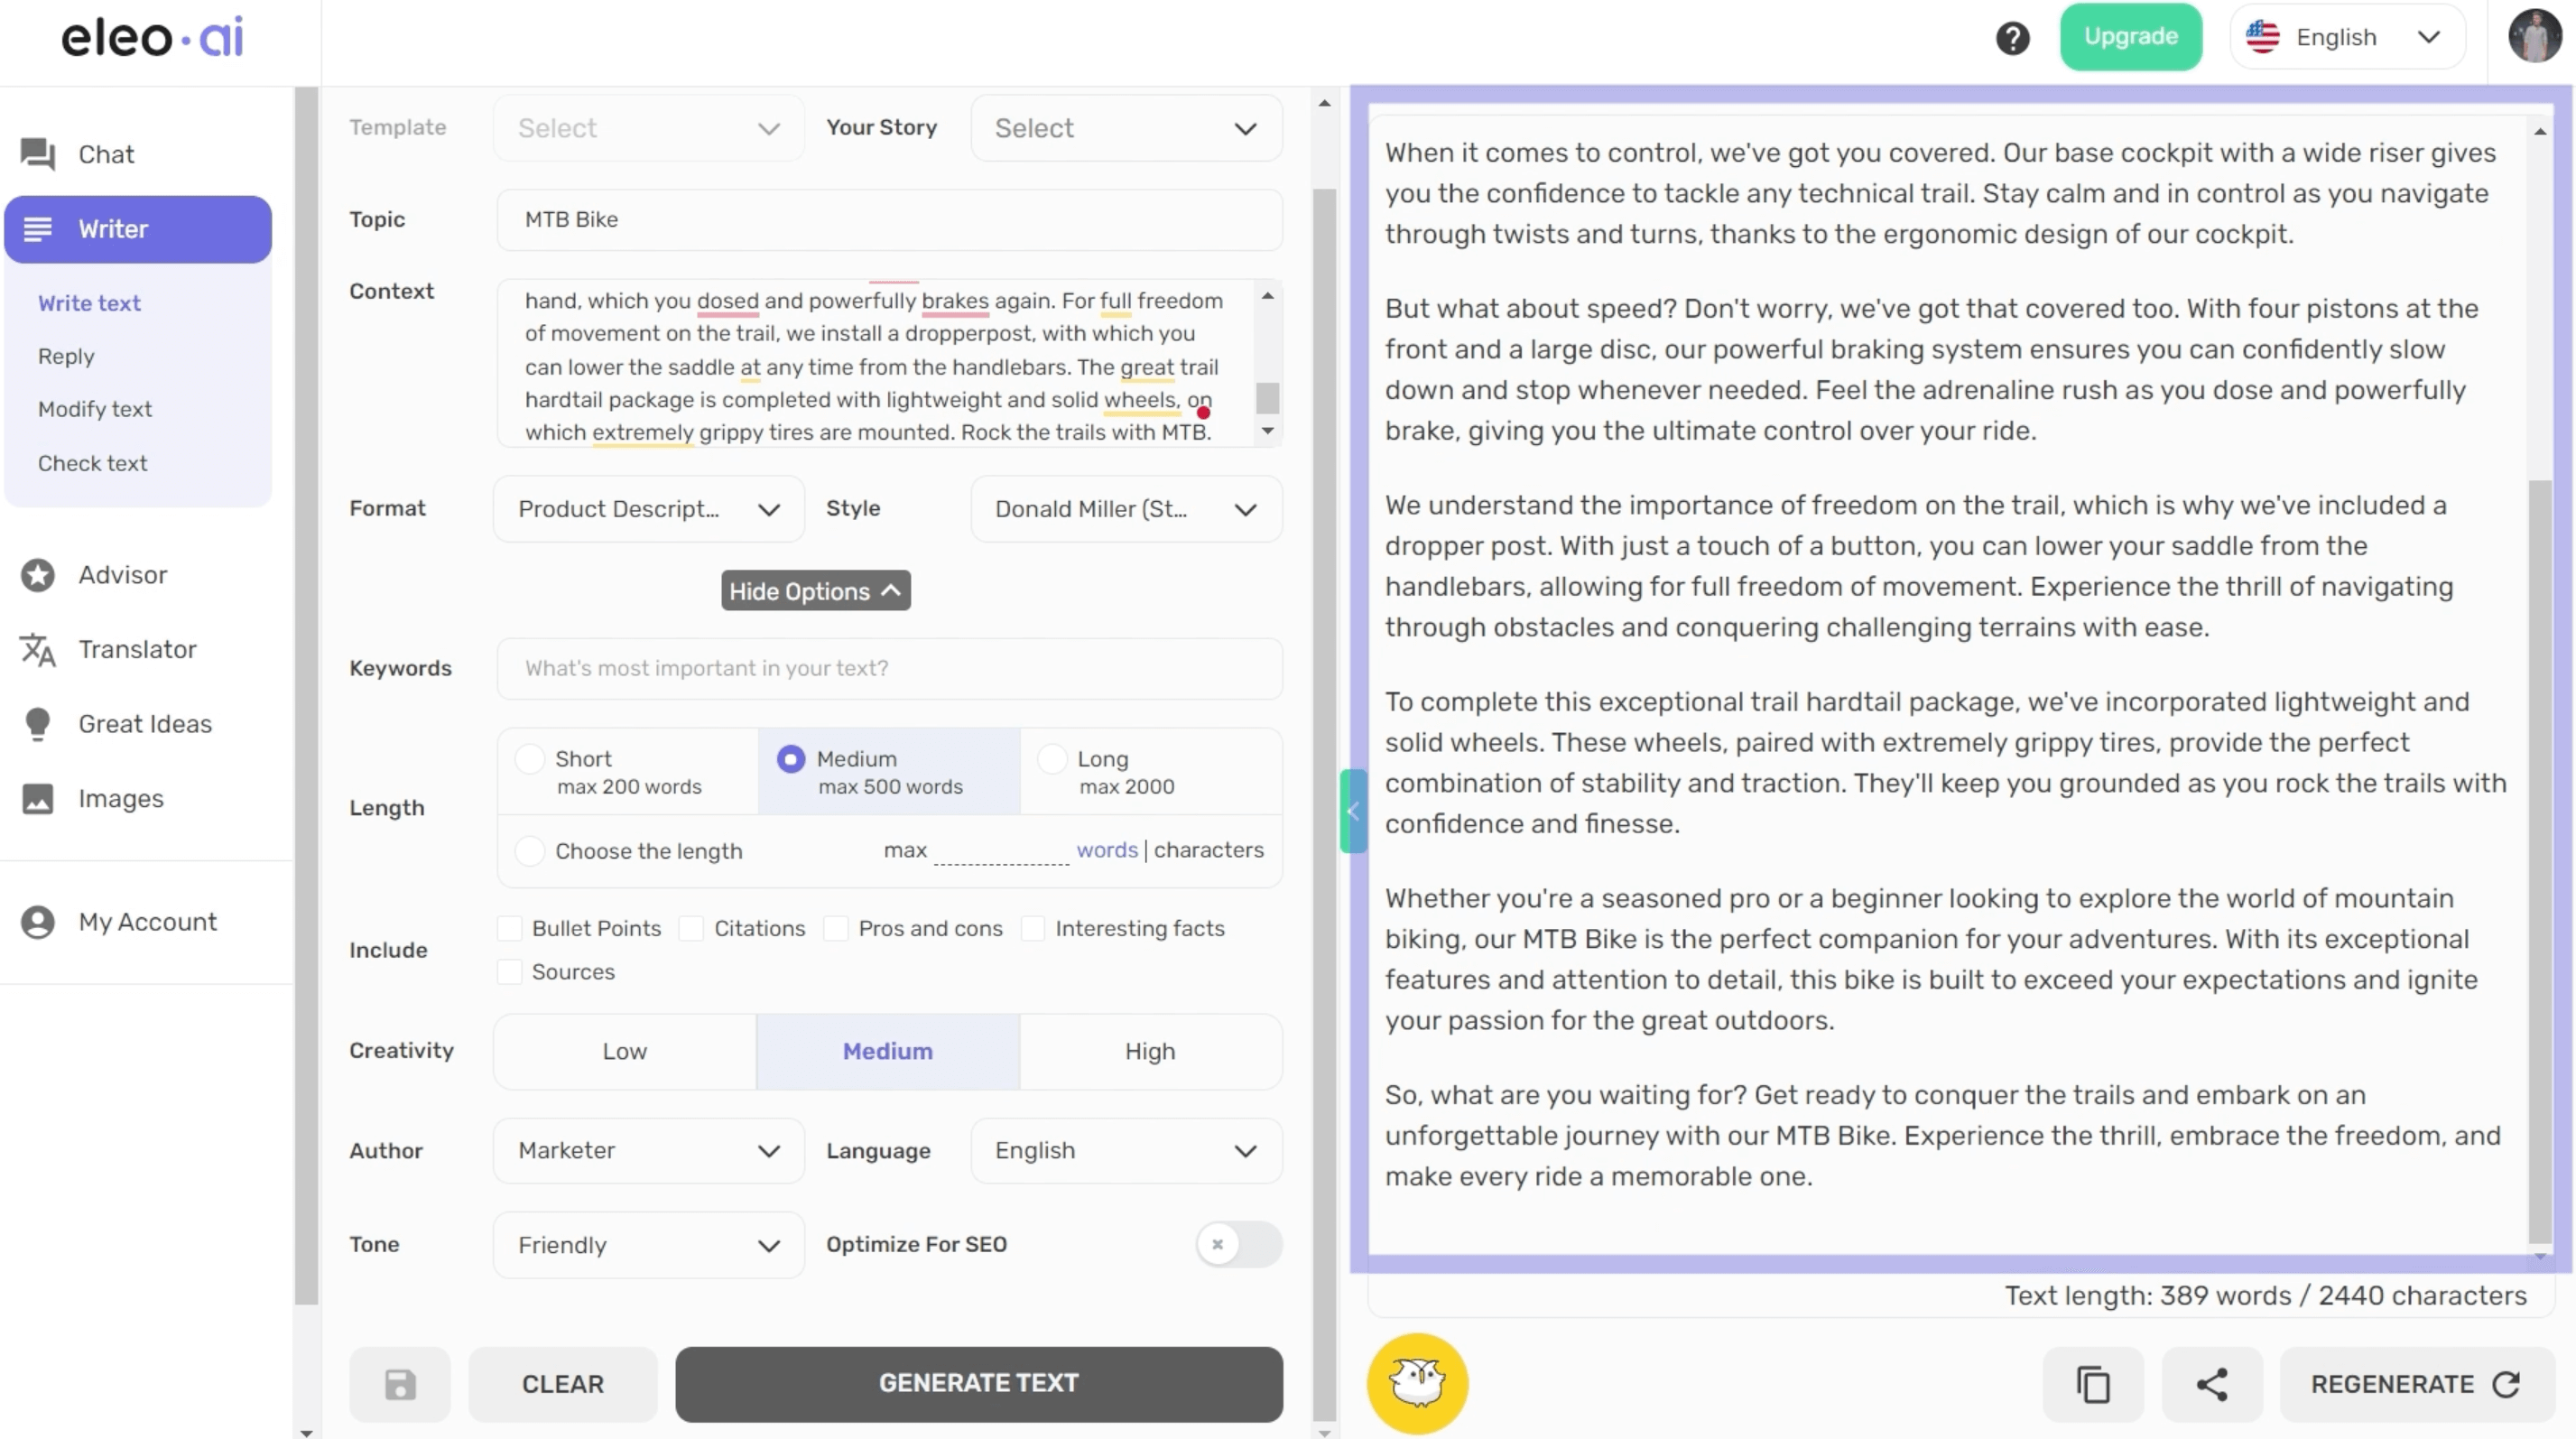
Task: Check the Bullet Points checkbox
Action: (x=510, y=928)
